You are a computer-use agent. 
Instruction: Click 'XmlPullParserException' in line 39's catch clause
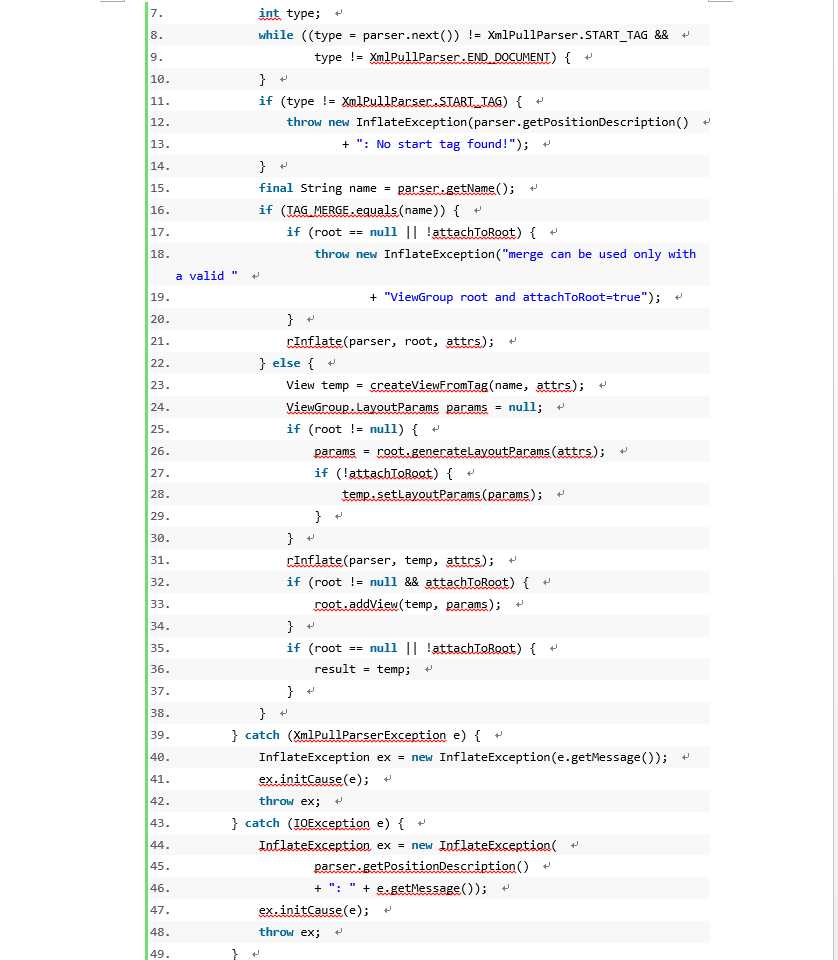(x=369, y=735)
